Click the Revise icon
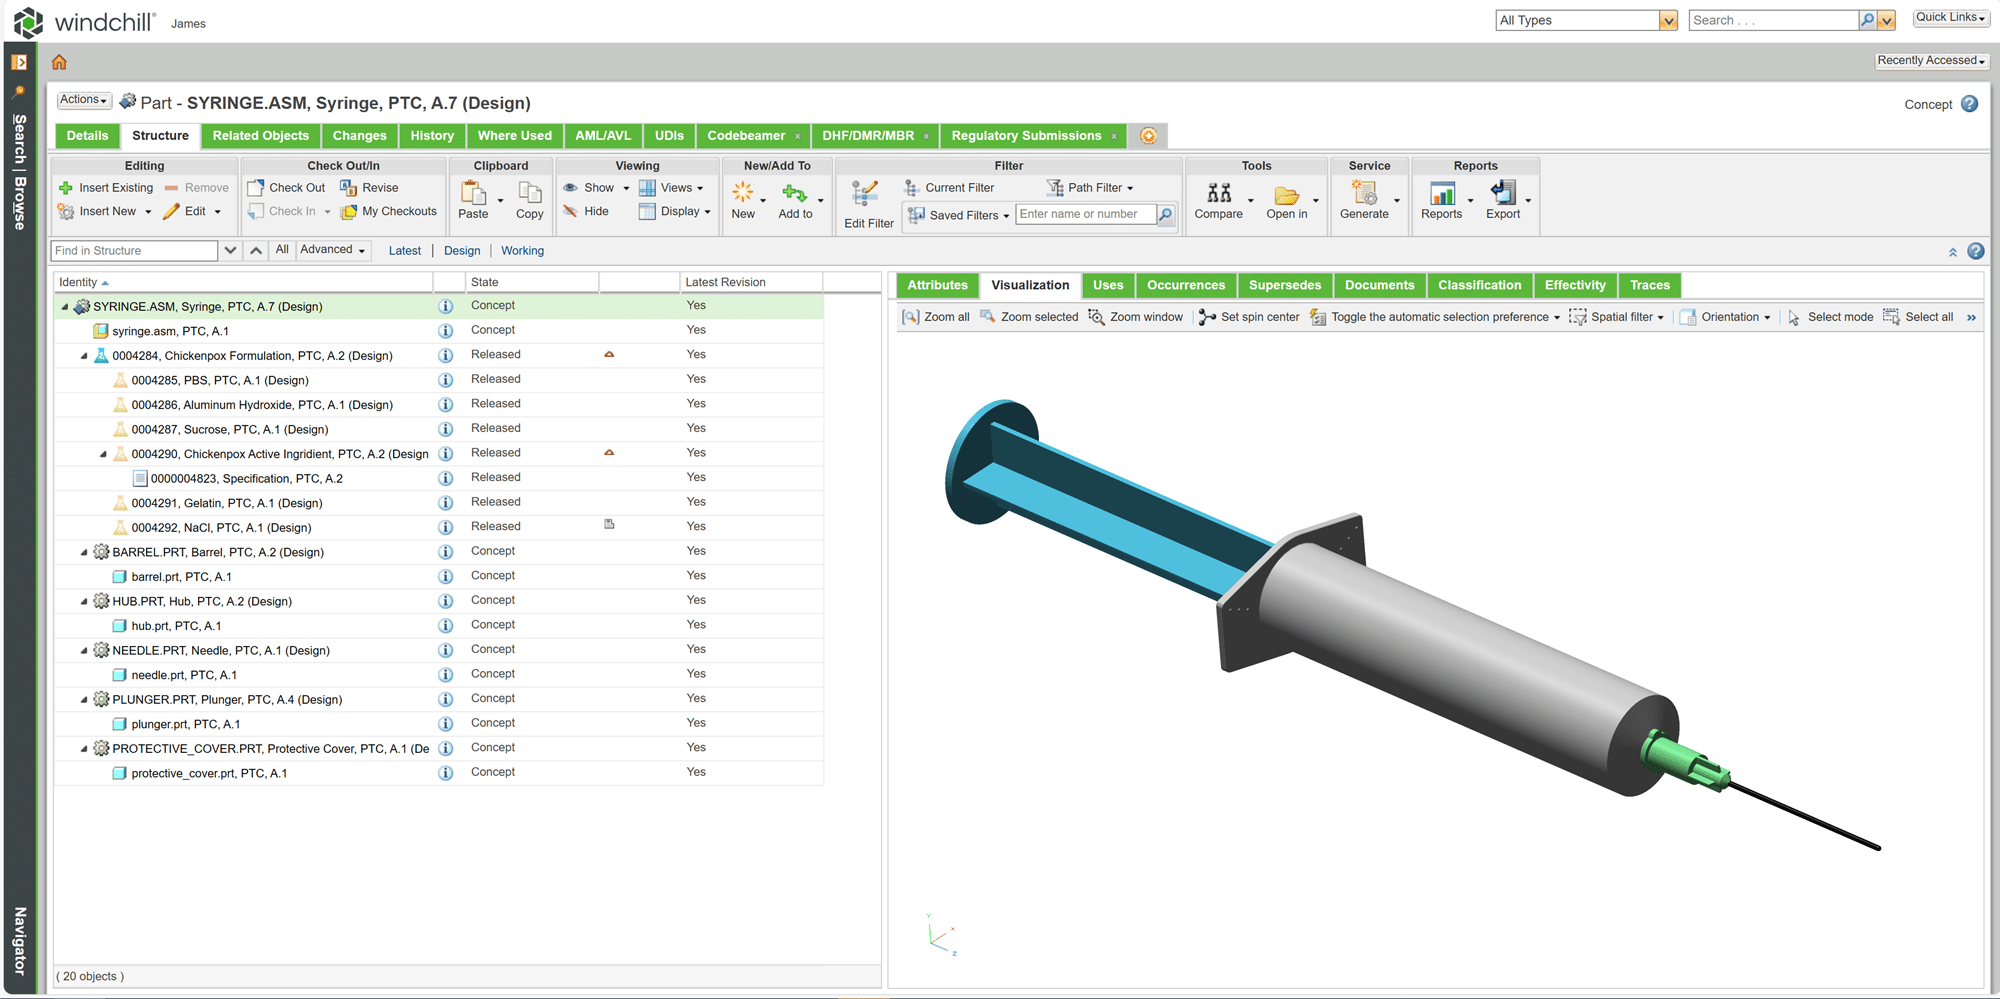Viewport: 2000px width, 999px height. coord(348,187)
